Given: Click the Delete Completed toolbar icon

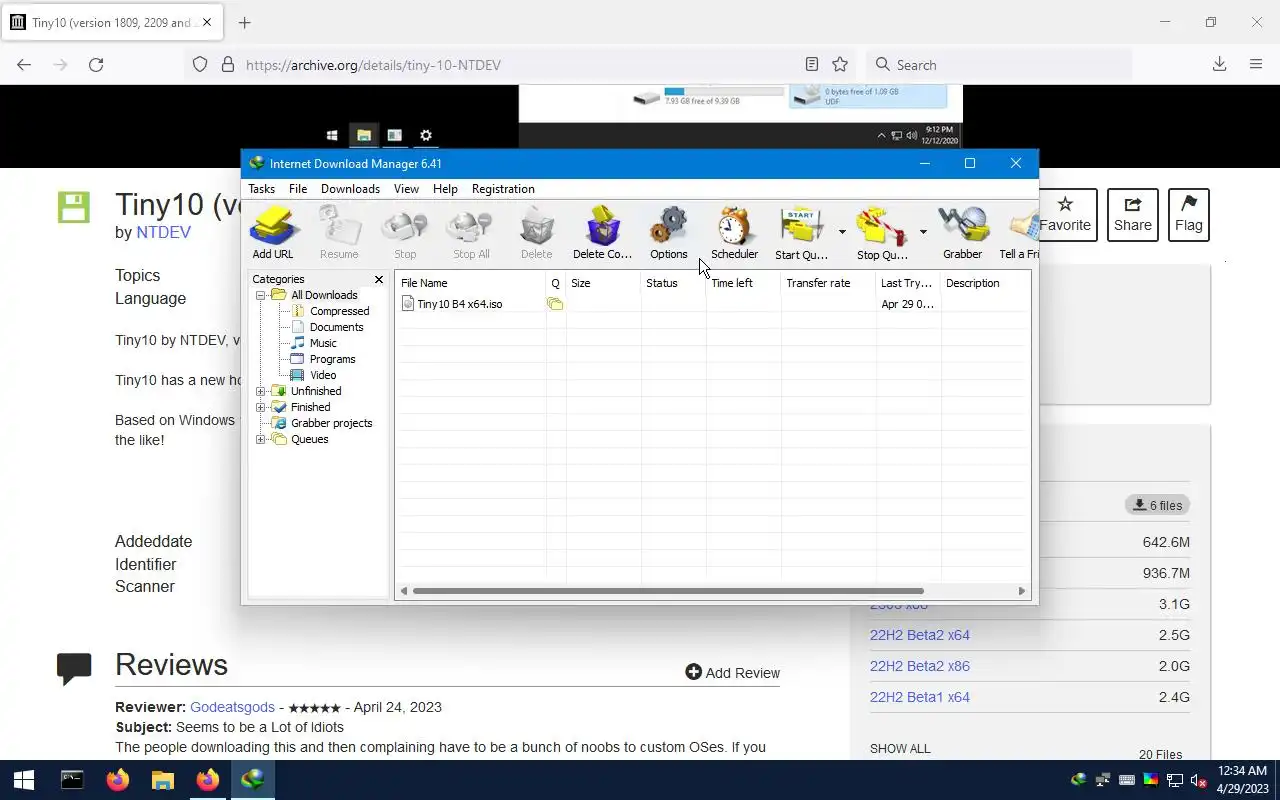Looking at the screenshot, I should [602, 232].
